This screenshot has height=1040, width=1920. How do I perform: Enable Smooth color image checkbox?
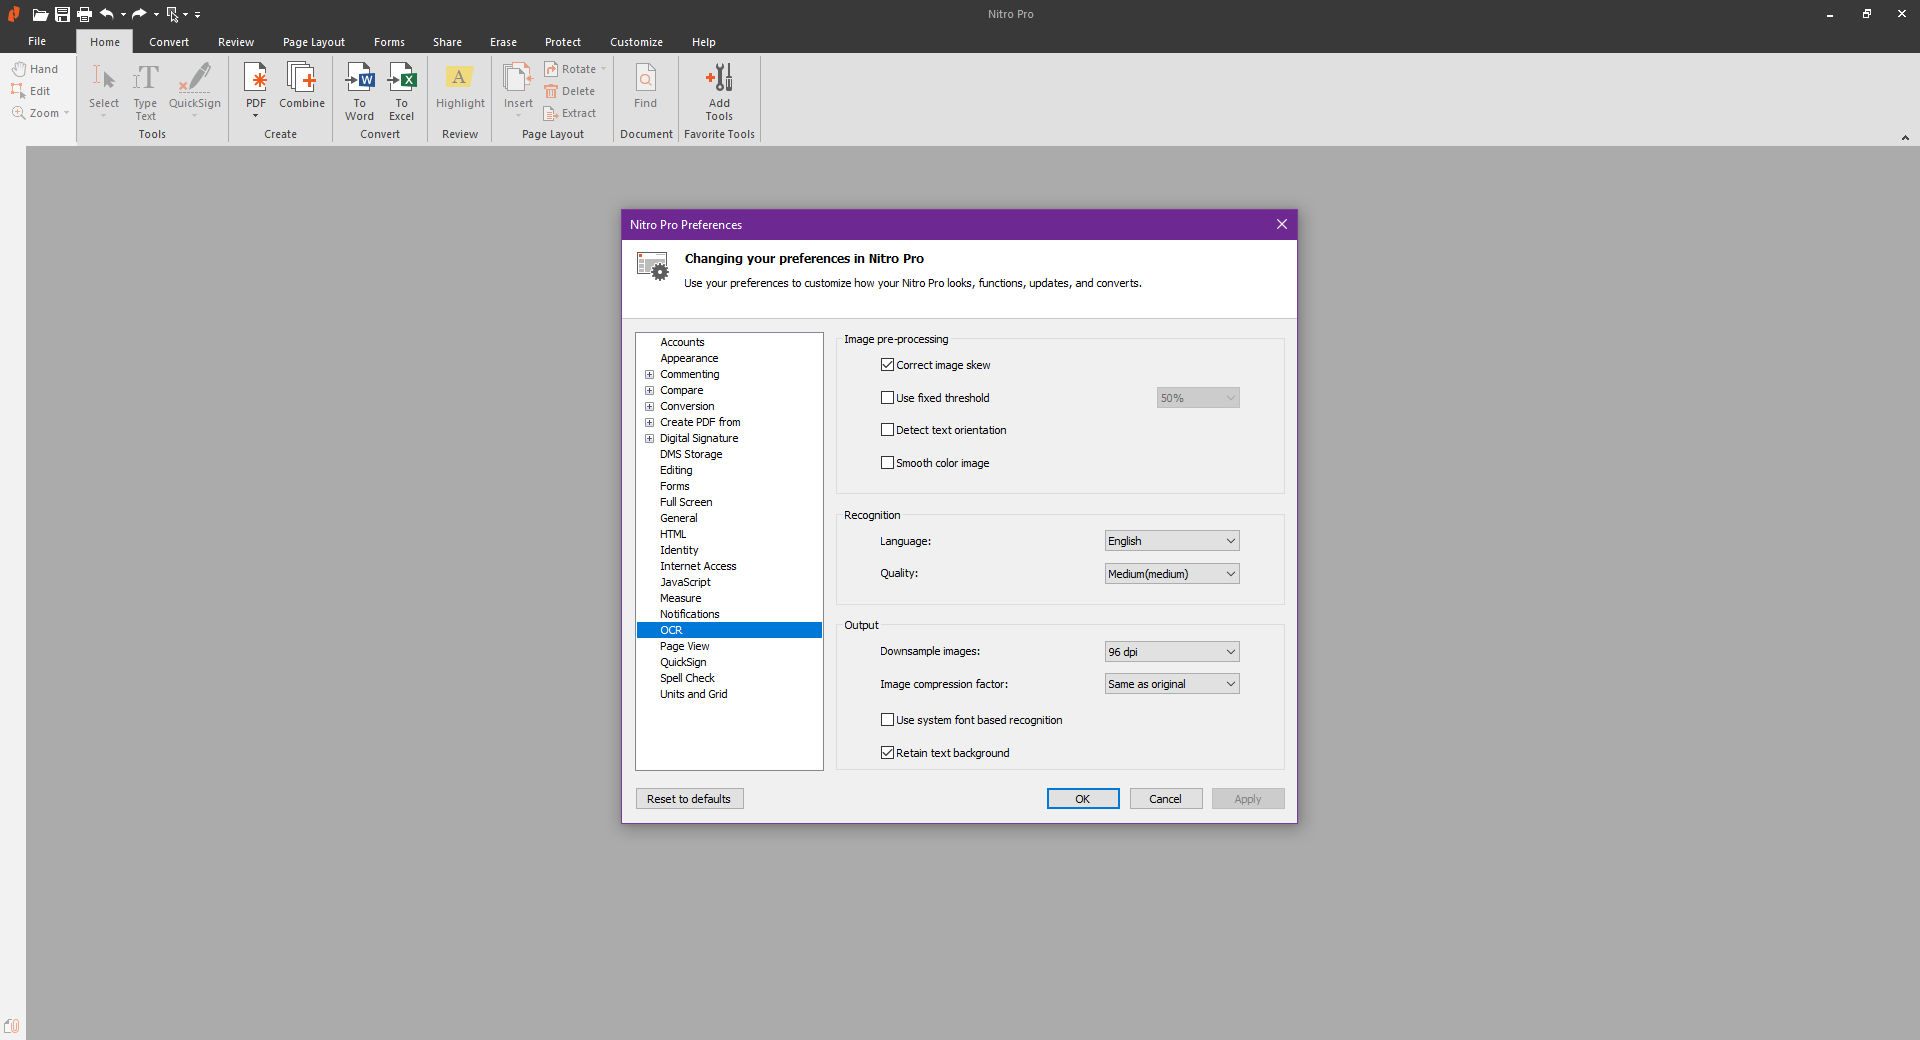[887, 463]
